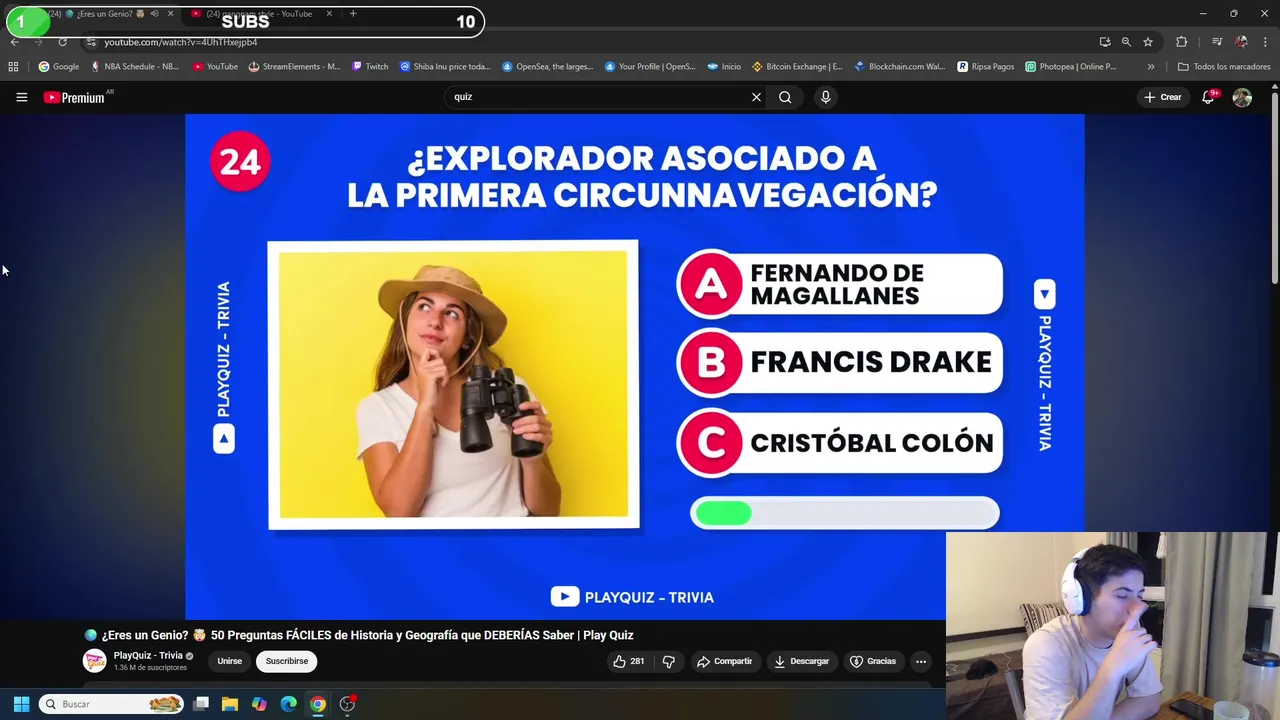The image size is (1280, 720).
Task: Open Windows Start menu
Action: (x=21, y=704)
